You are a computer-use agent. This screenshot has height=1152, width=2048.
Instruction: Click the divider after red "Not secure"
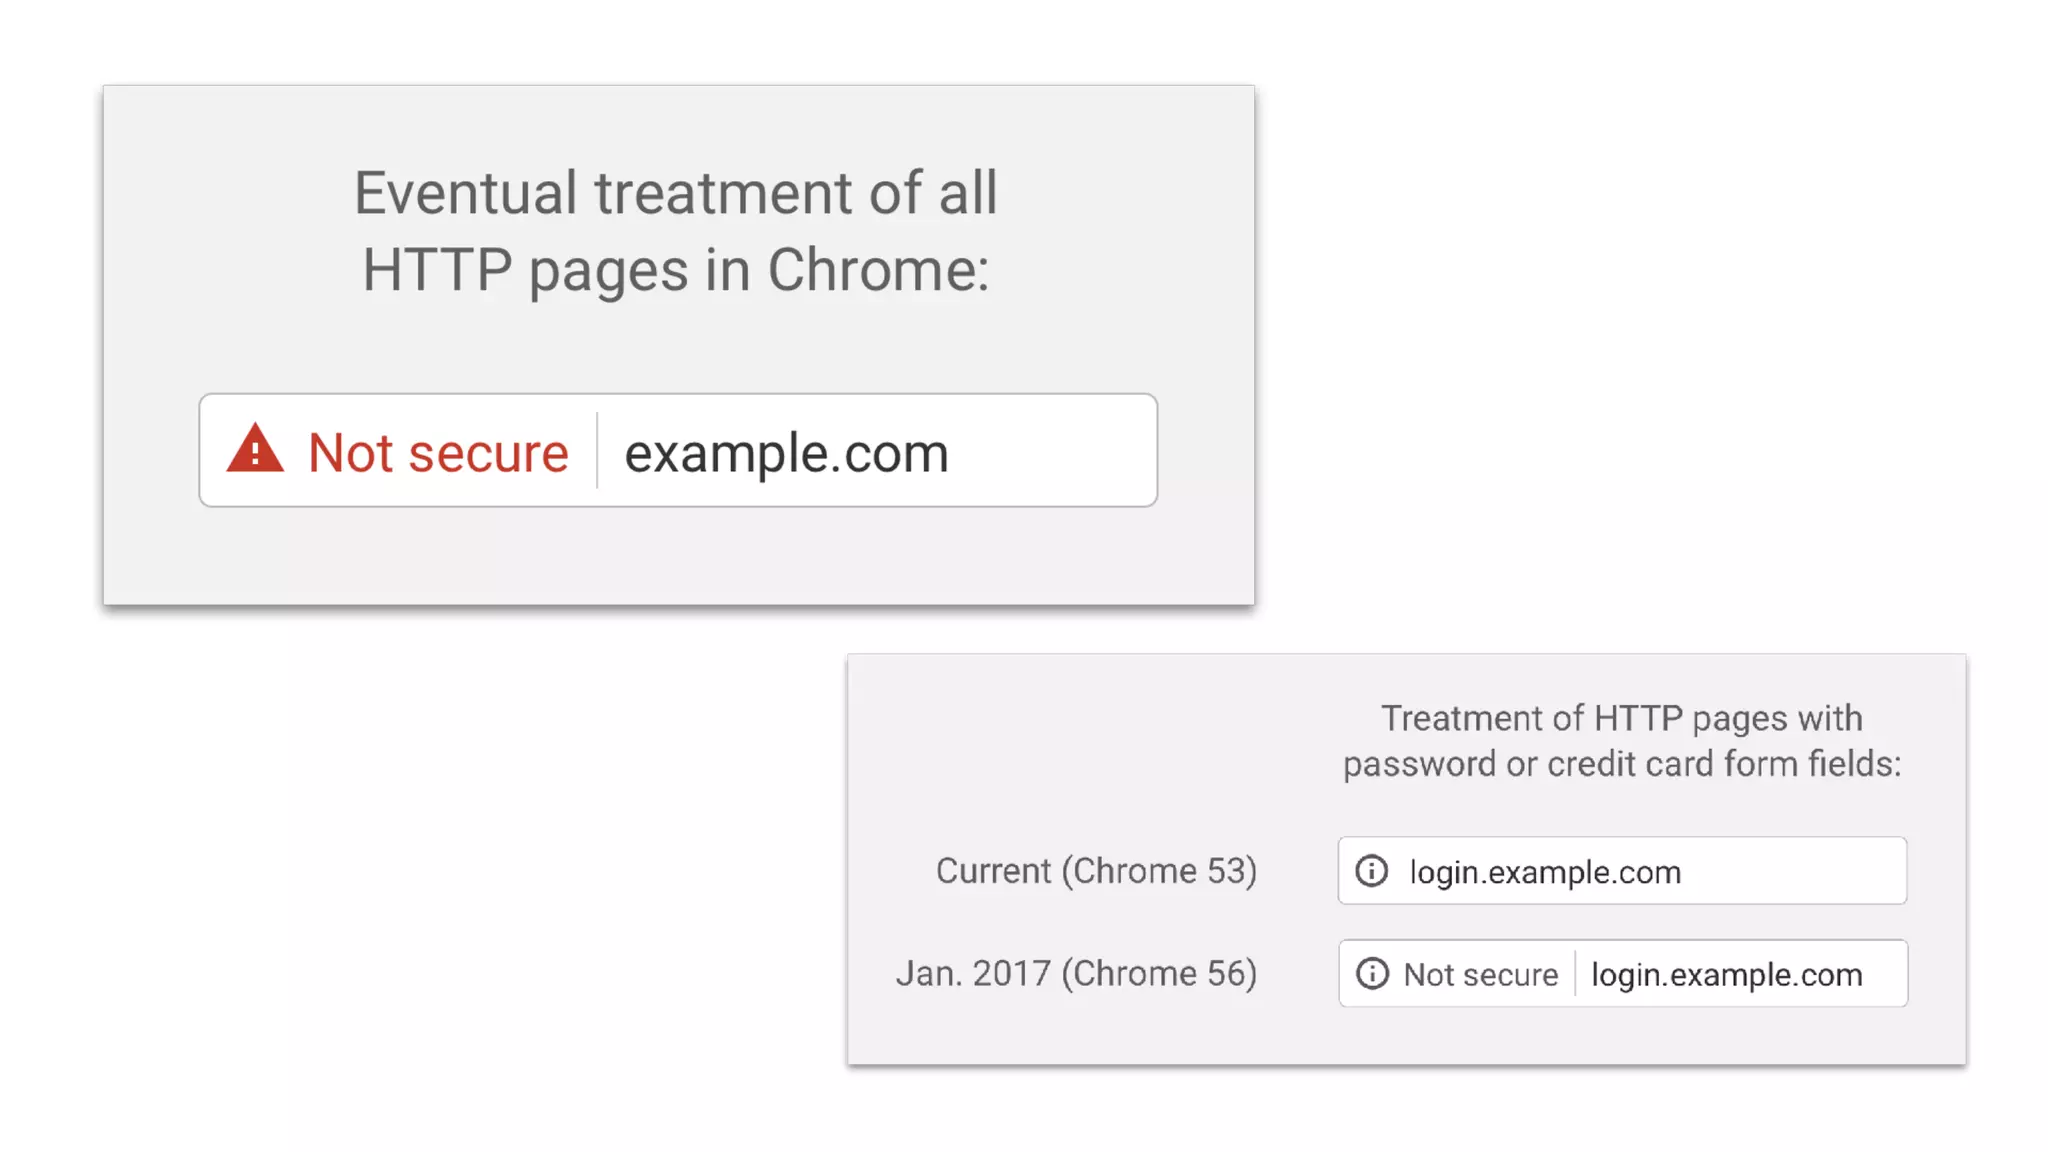[597, 450]
